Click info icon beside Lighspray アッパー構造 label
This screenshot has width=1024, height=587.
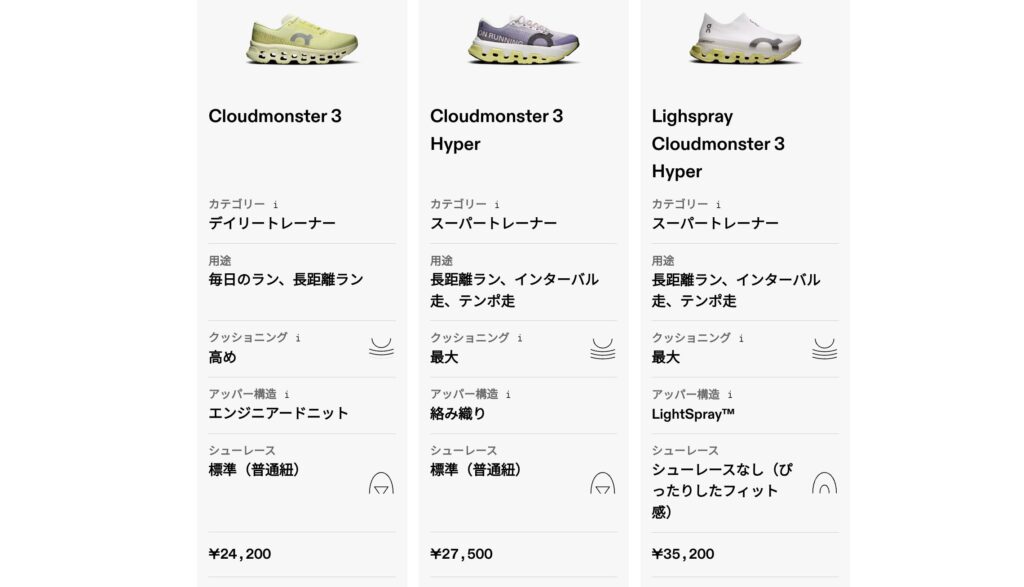coord(730,395)
